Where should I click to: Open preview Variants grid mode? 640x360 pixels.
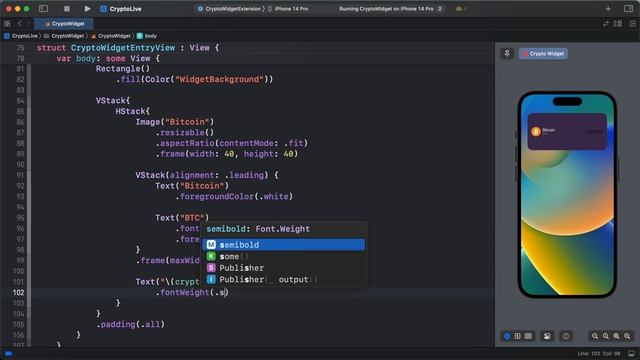click(x=528, y=336)
